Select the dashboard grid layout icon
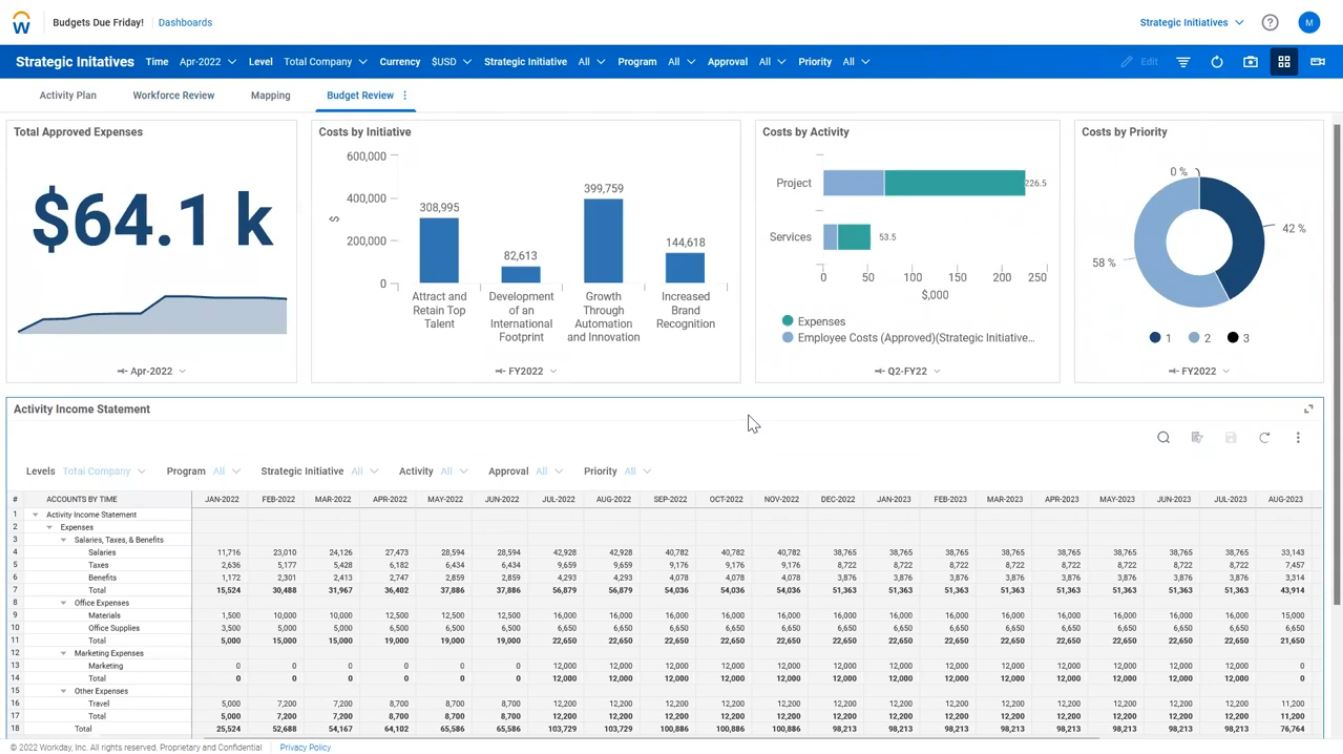This screenshot has width=1343, height=754. coord(1284,61)
